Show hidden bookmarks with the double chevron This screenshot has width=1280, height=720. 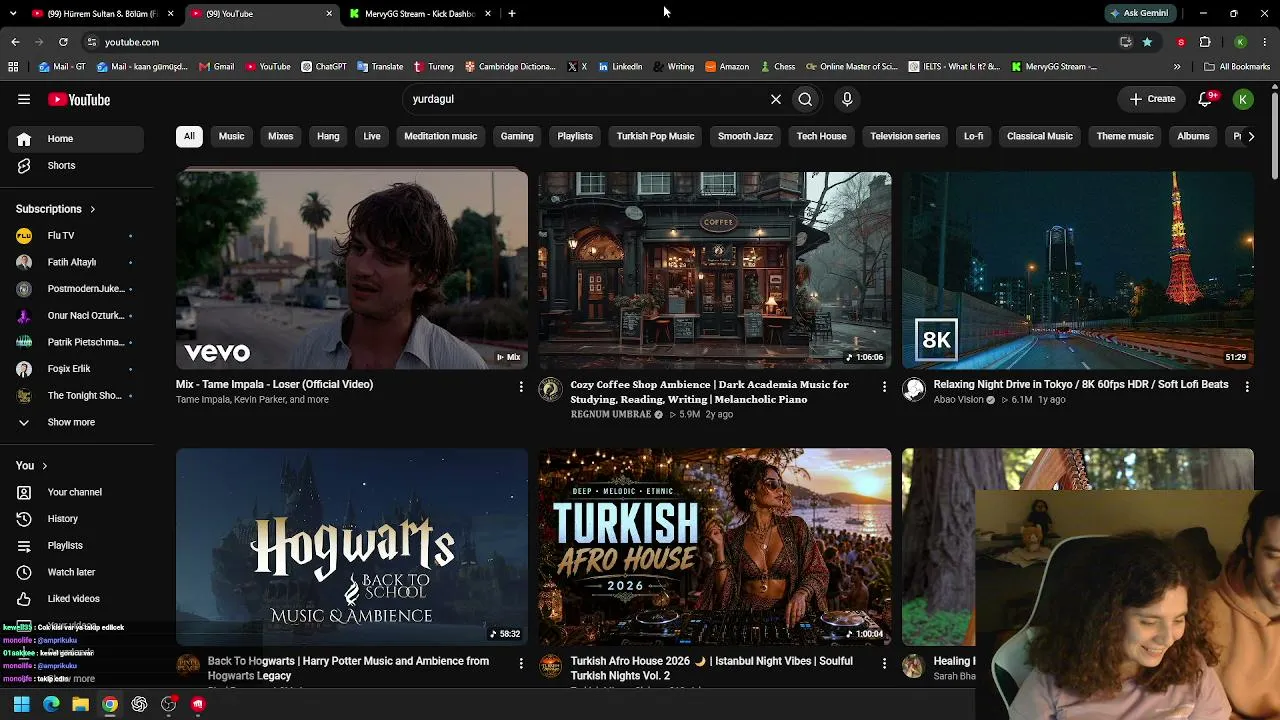point(1177,67)
